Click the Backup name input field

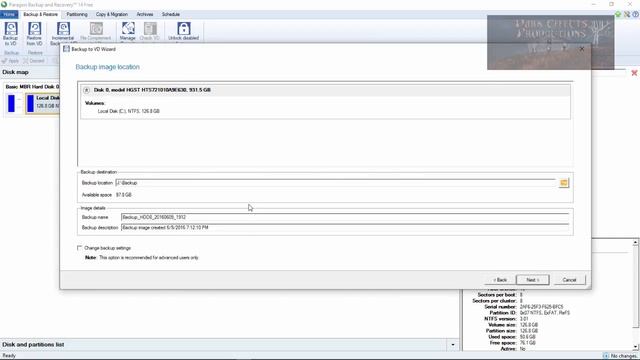pos(345,217)
